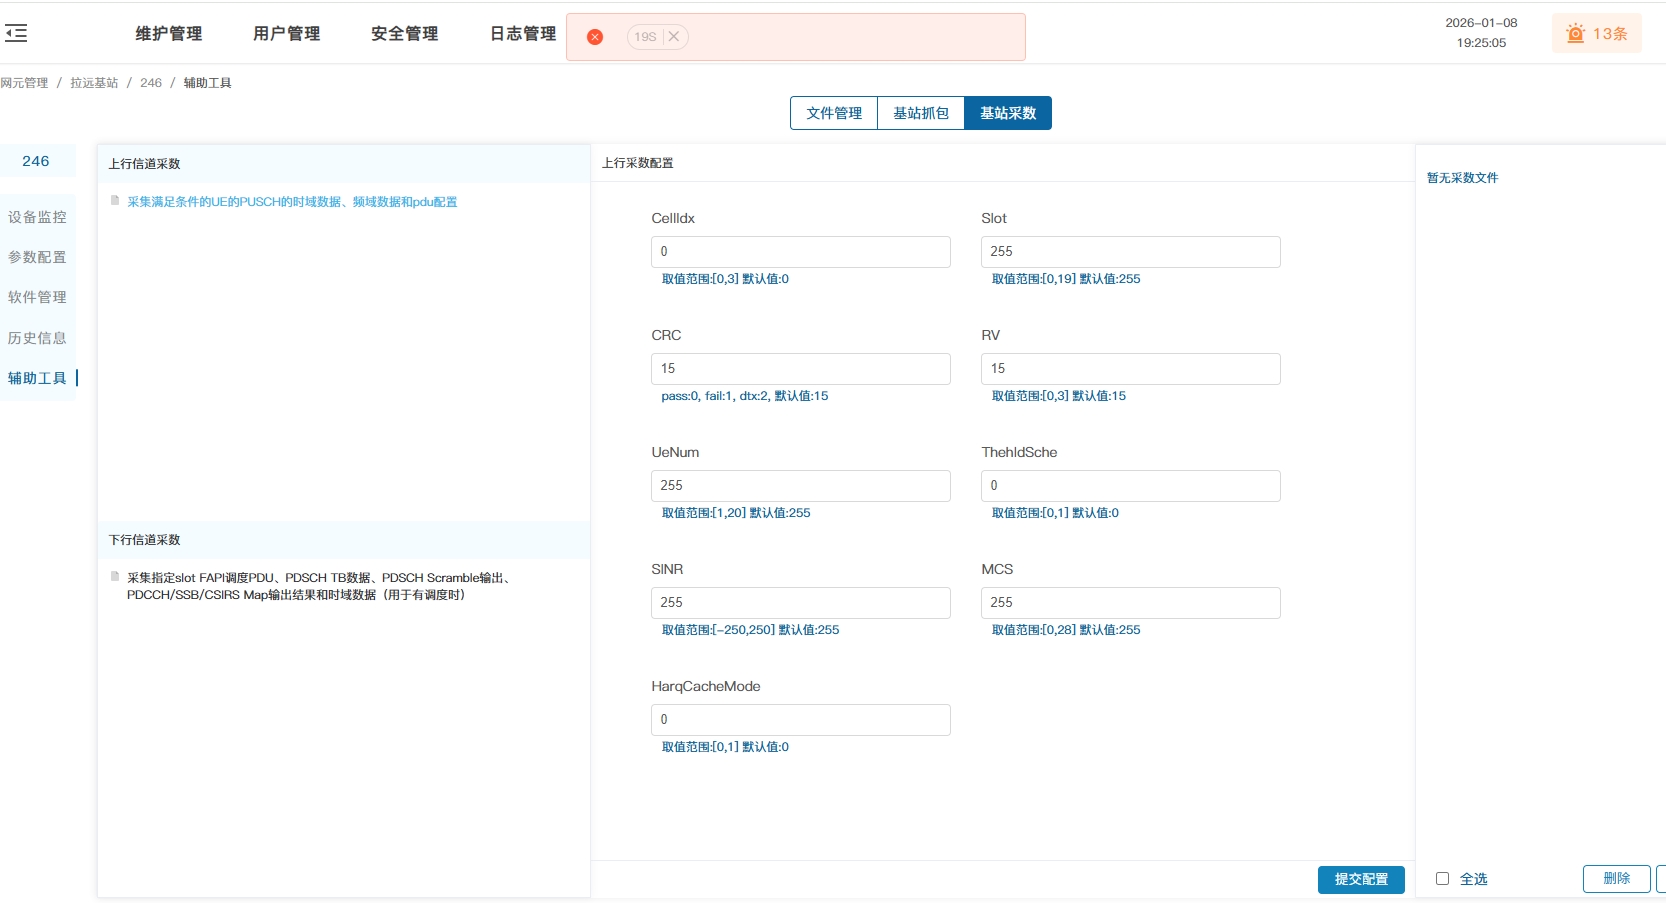1666x903 pixels.
Task: Switch to the 基站抓包 tab
Action: coord(921,113)
